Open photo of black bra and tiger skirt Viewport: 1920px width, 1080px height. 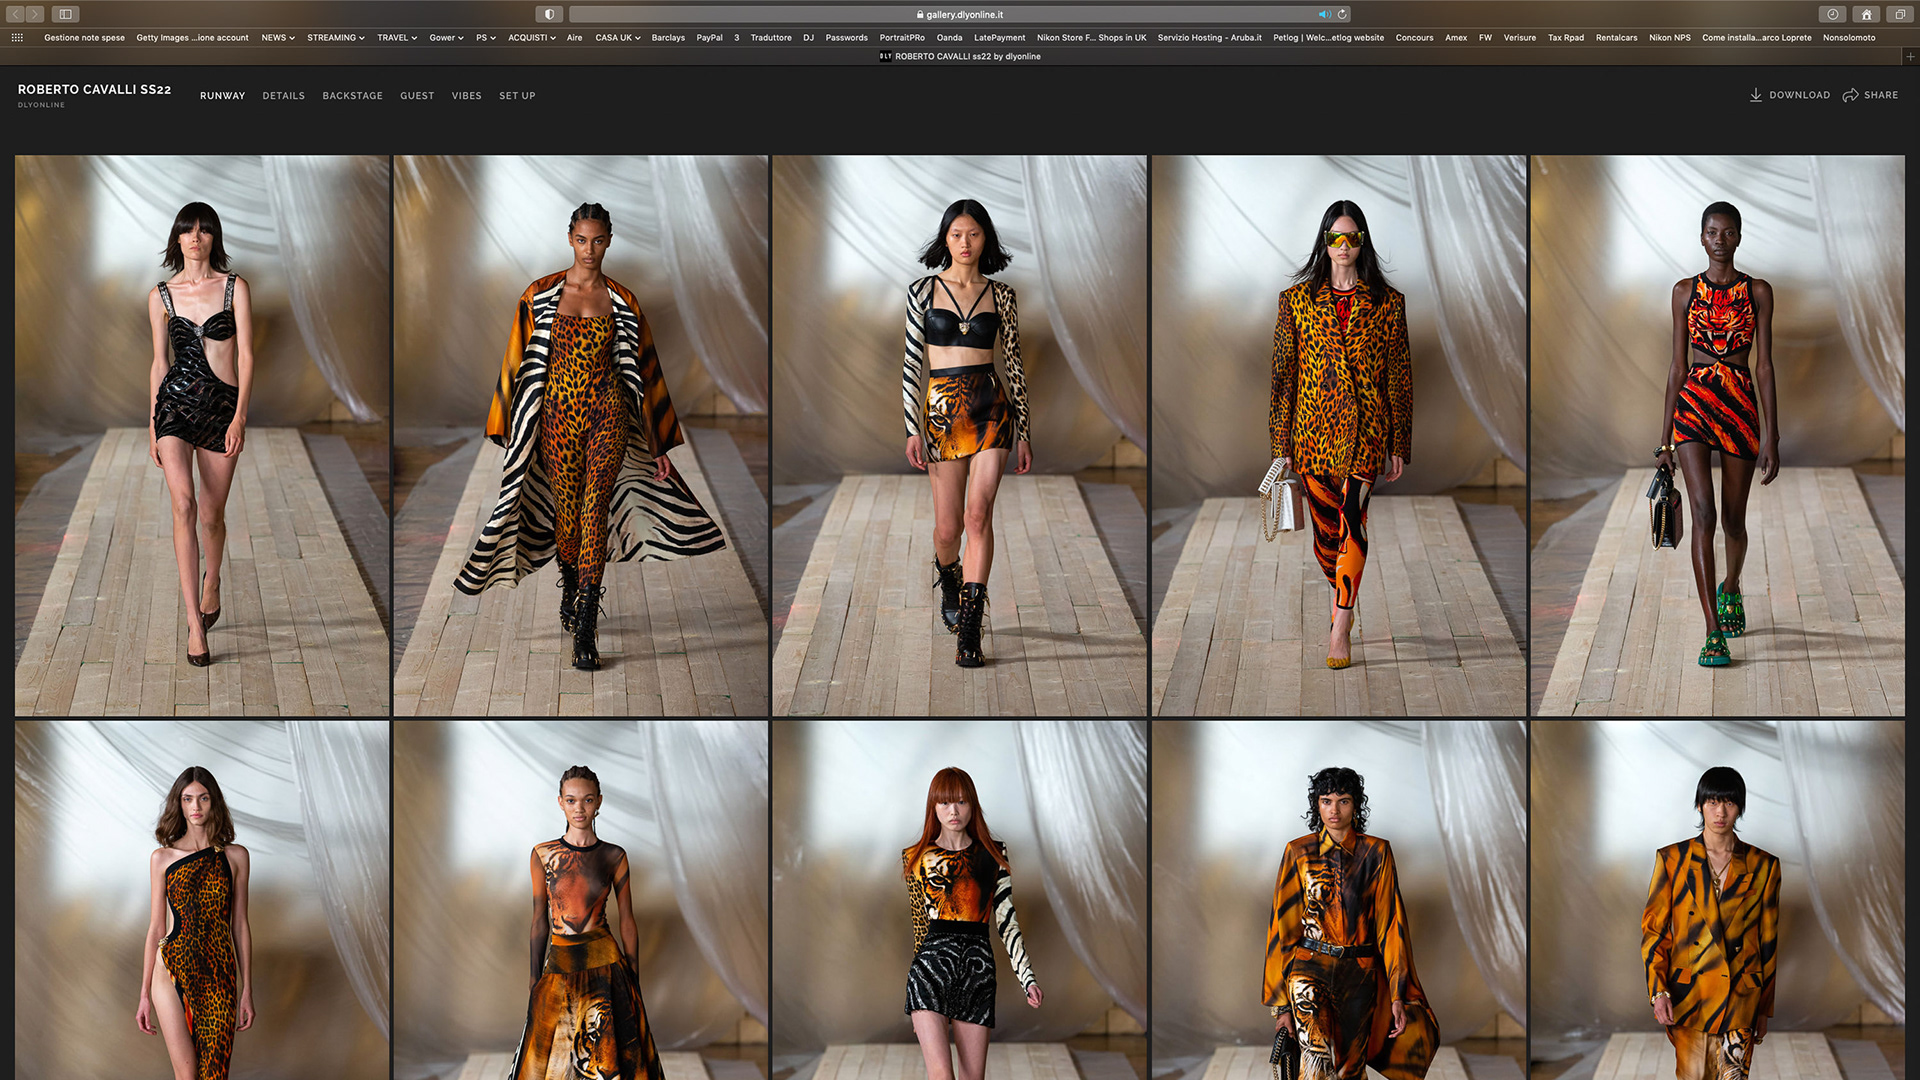960,435
